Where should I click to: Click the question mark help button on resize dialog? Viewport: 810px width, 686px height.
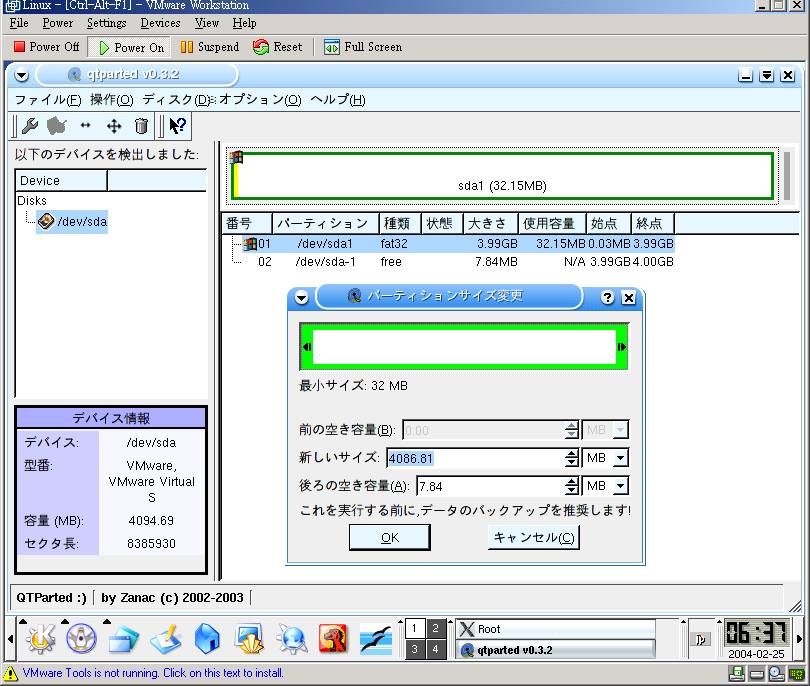coord(608,298)
